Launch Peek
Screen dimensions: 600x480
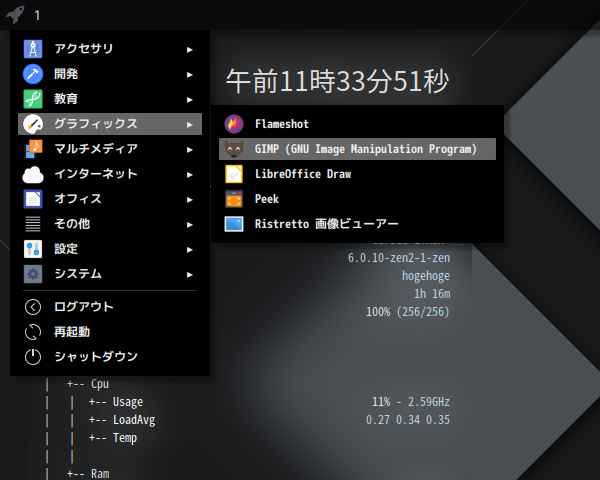tap(357, 199)
